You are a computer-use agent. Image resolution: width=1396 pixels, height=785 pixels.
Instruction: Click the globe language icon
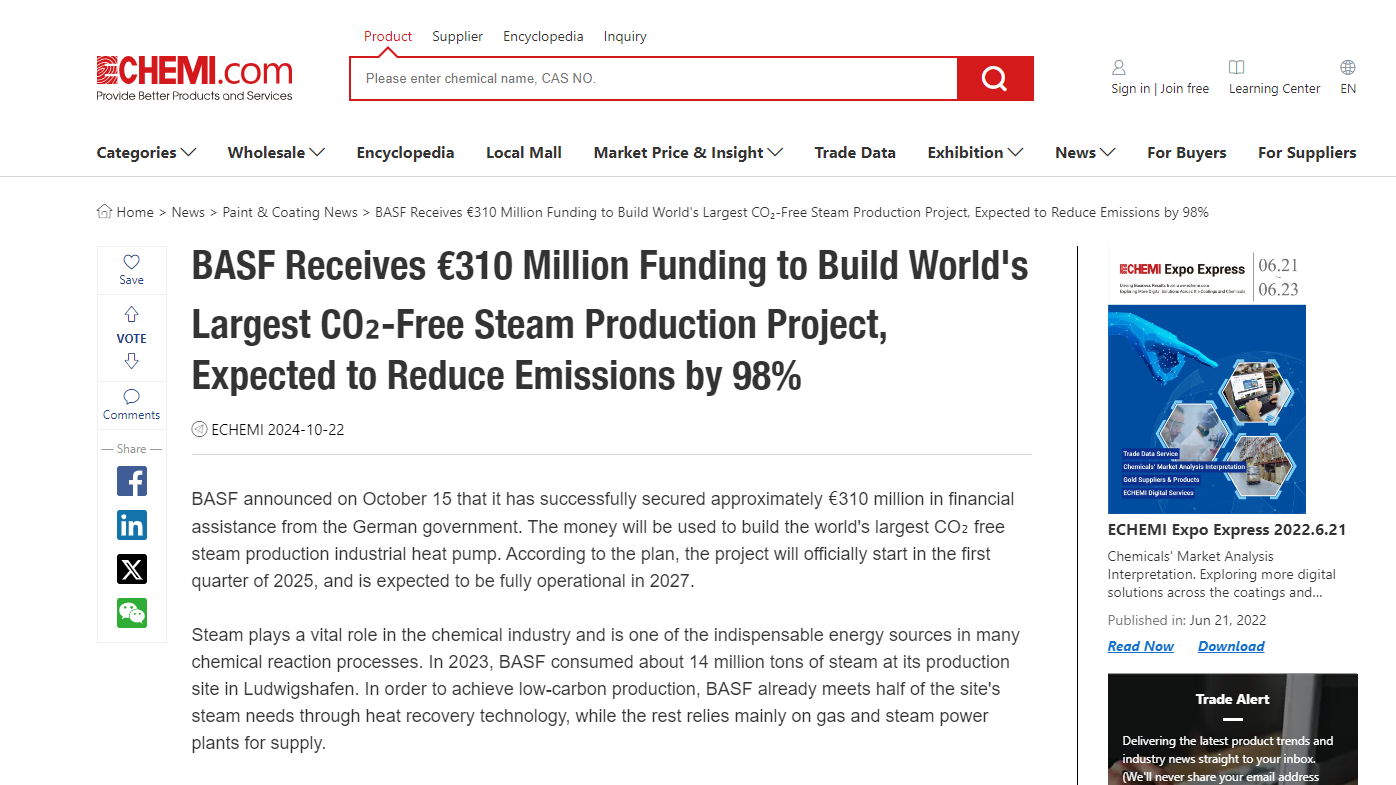[1348, 68]
